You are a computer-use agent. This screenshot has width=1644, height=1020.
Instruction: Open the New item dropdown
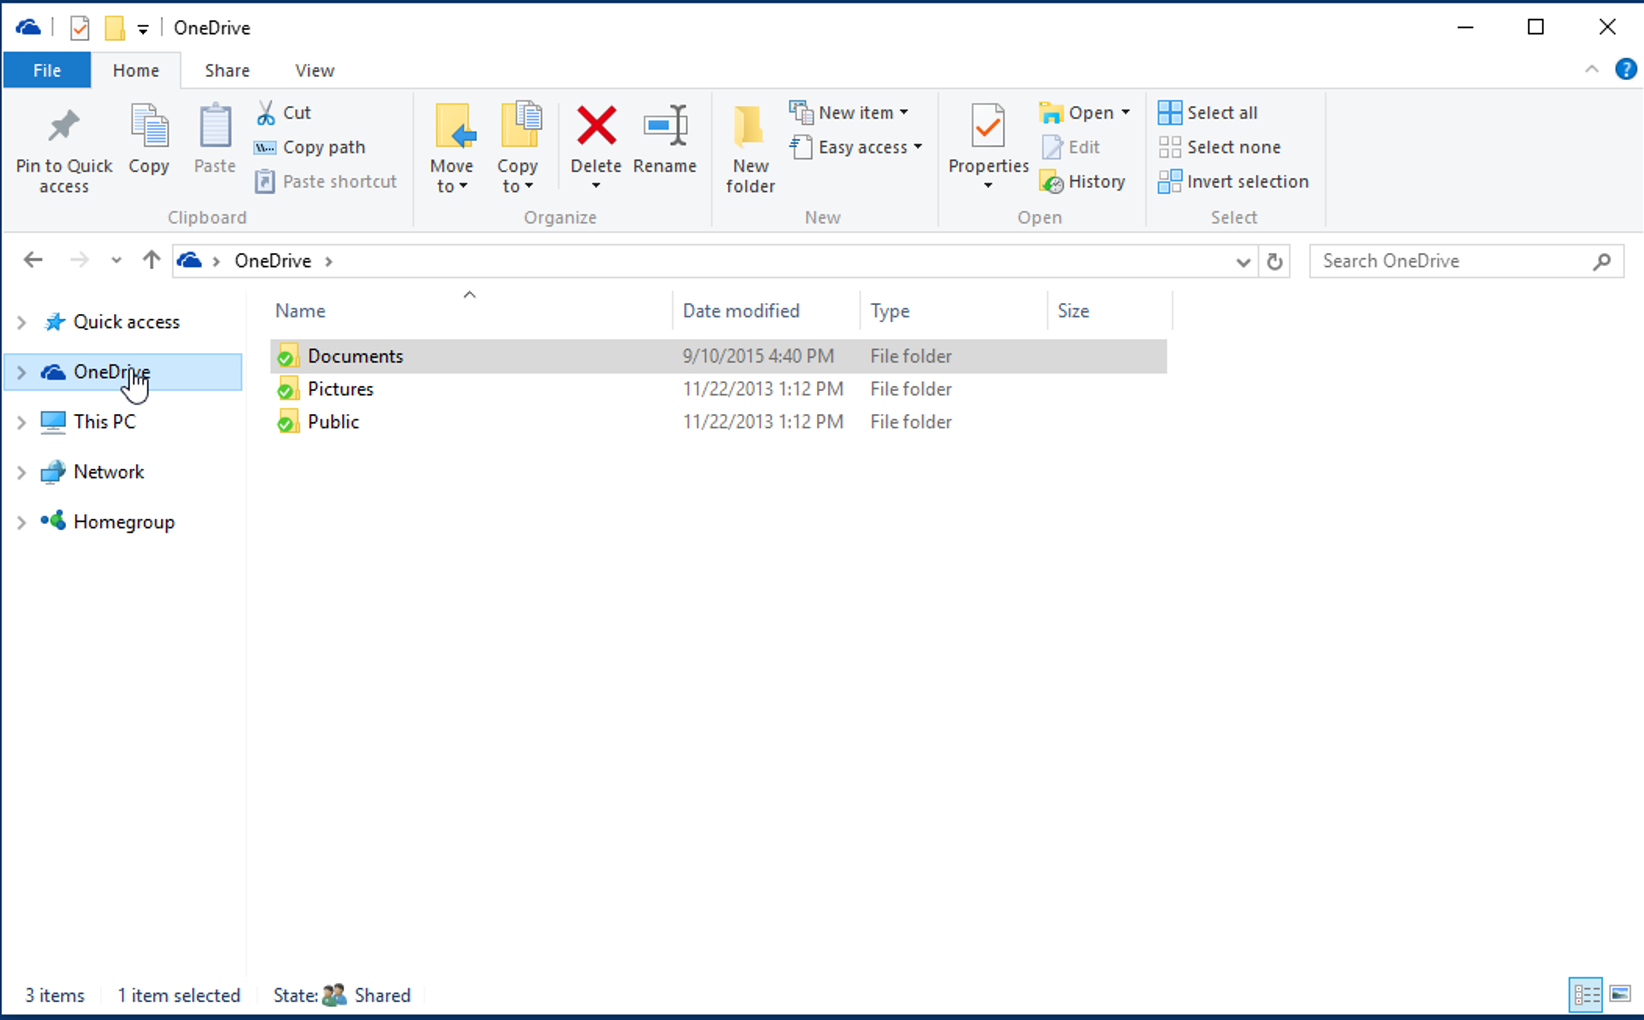click(x=849, y=112)
